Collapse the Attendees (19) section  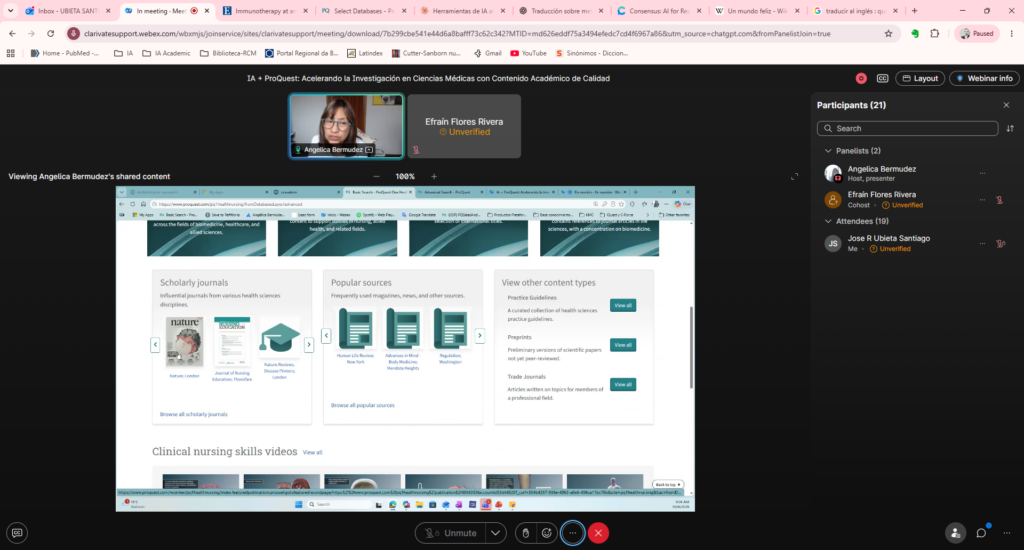tap(828, 221)
